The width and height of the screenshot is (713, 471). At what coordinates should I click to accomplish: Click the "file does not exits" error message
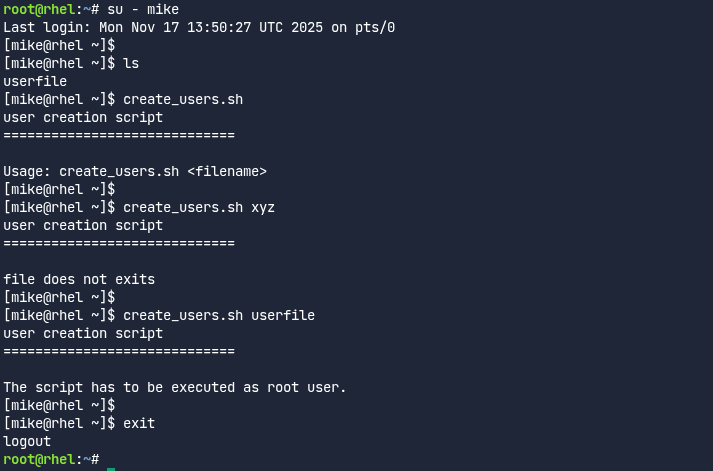pos(79,280)
